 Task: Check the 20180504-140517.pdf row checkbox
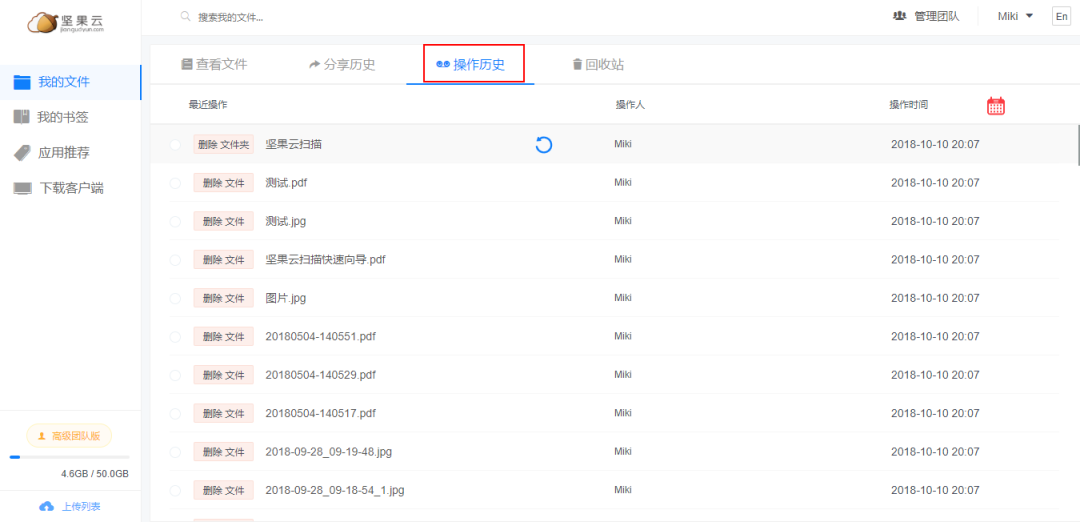tap(175, 414)
